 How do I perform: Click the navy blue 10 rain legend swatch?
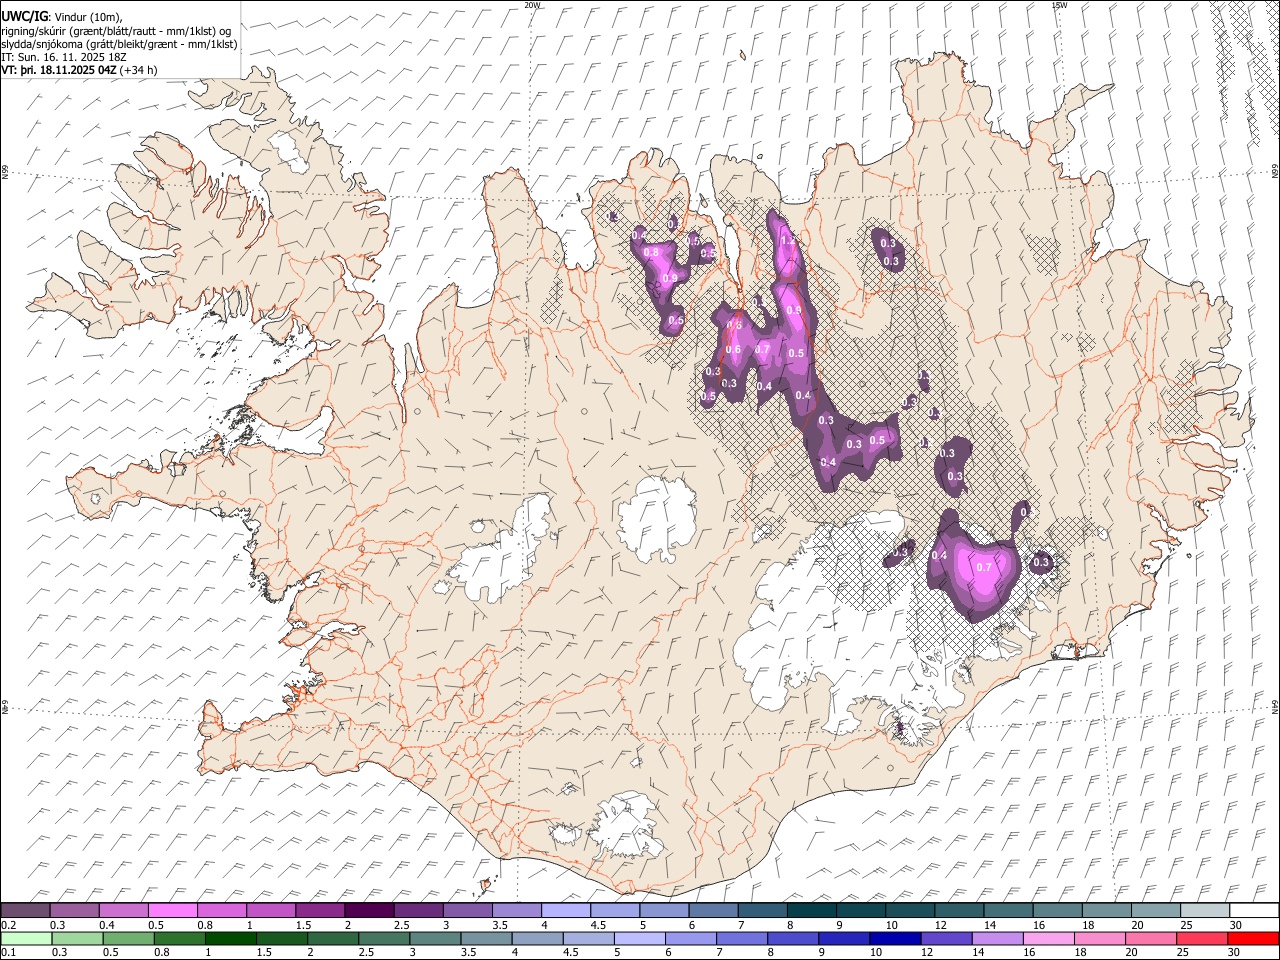pos(894,939)
